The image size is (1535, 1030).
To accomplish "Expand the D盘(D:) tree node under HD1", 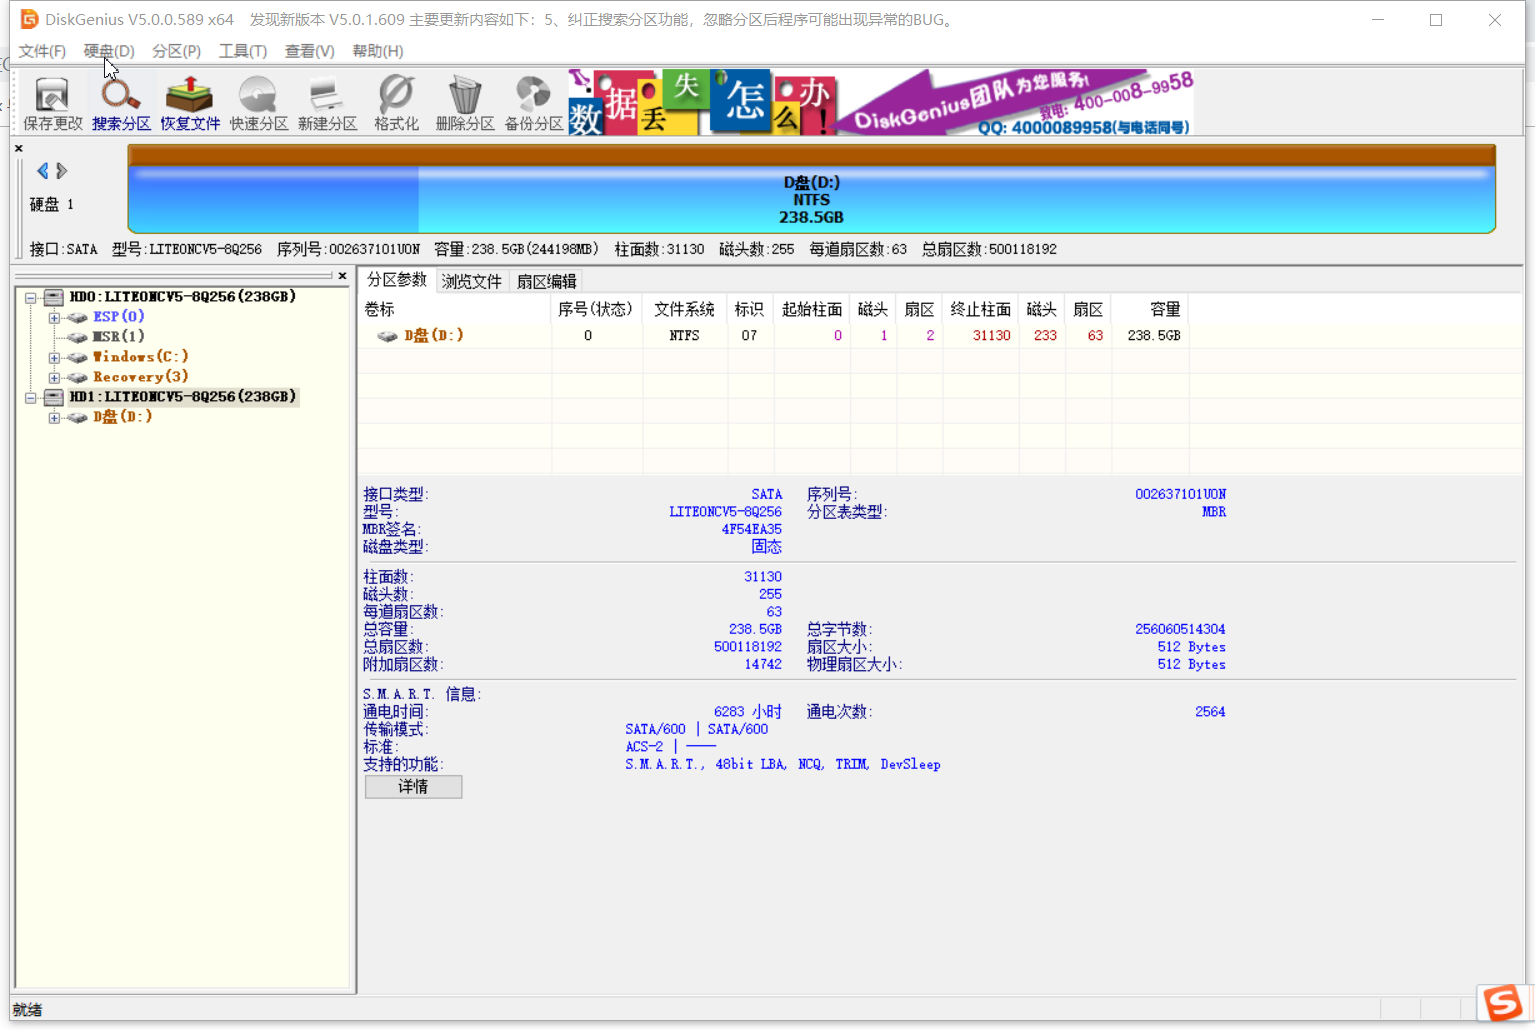I will click(x=55, y=418).
